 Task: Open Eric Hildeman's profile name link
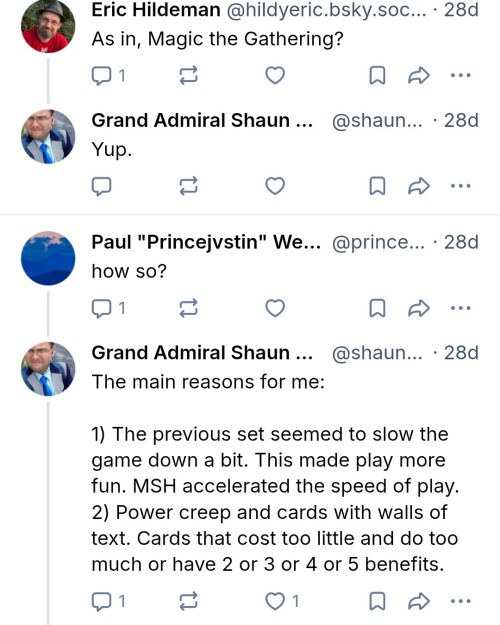pos(156,10)
